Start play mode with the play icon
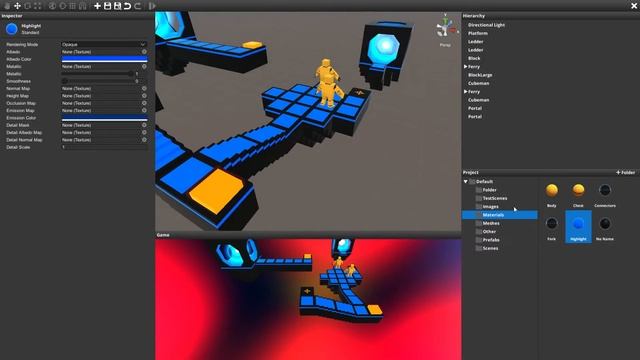Image resolution: width=640 pixels, height=360 pixels. (151, 6)
